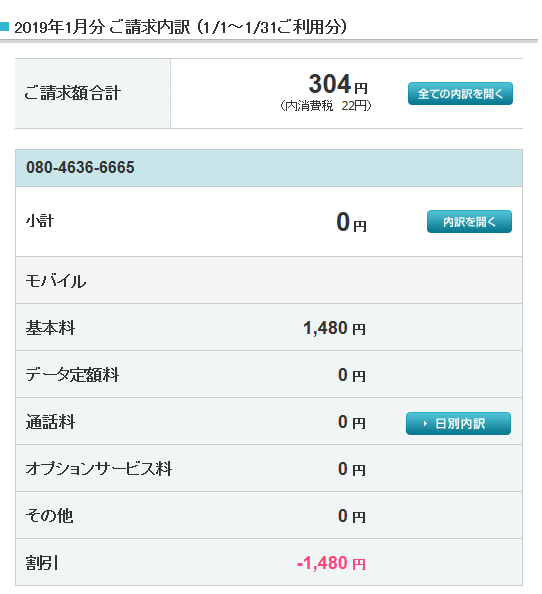Open the 日別内訳 for 通話料
542x594 pixels.
[x=458, y=424]
